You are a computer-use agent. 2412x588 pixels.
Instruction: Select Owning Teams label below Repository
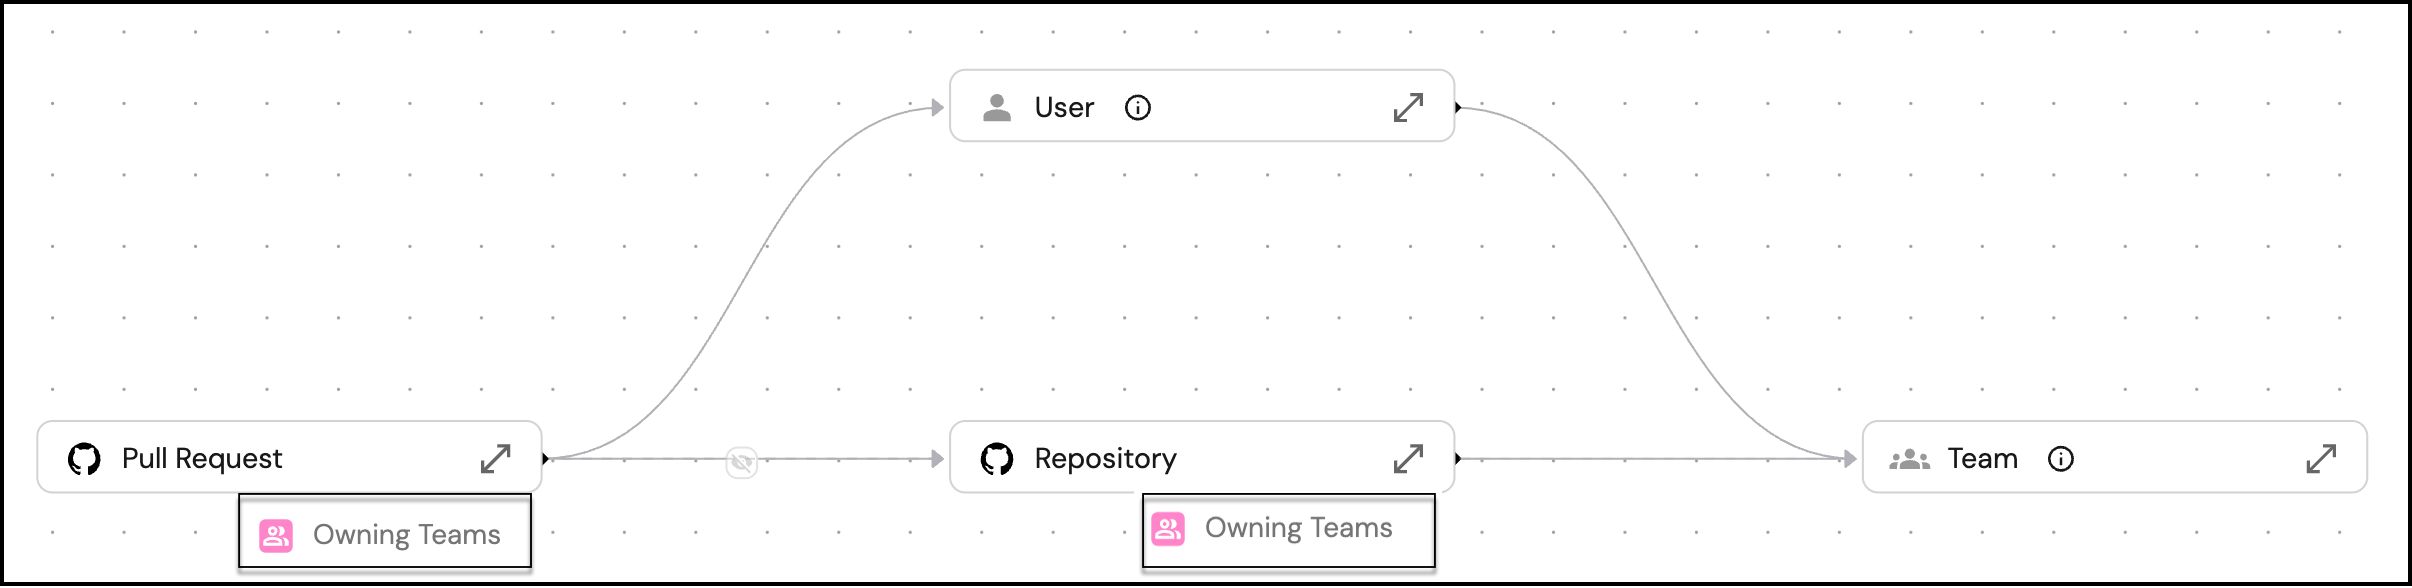[x=1298, y=528]
